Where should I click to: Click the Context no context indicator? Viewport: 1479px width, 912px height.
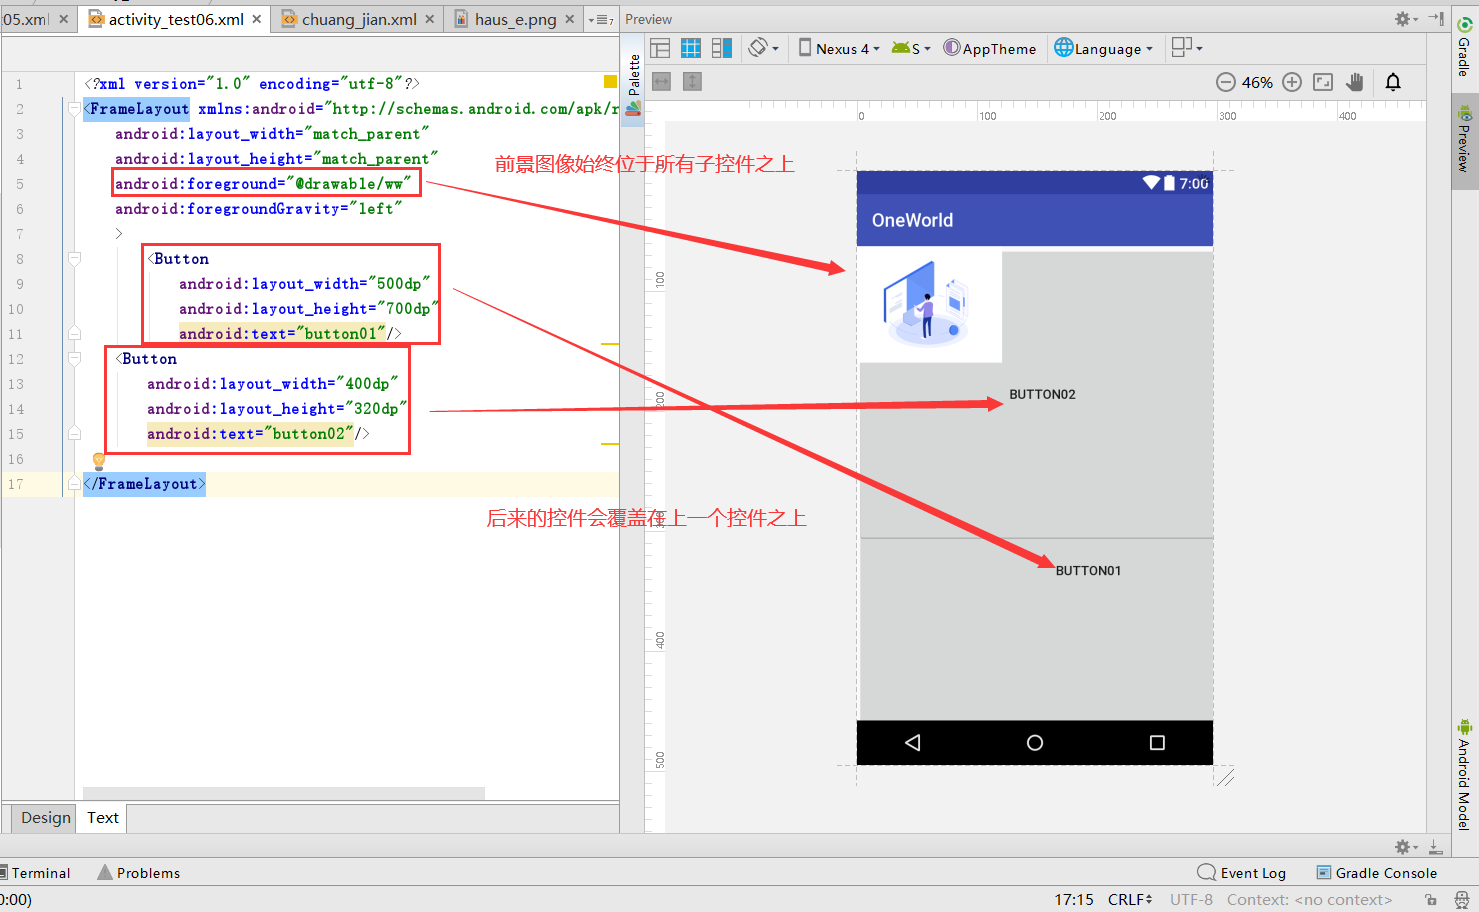(1309, 900)
